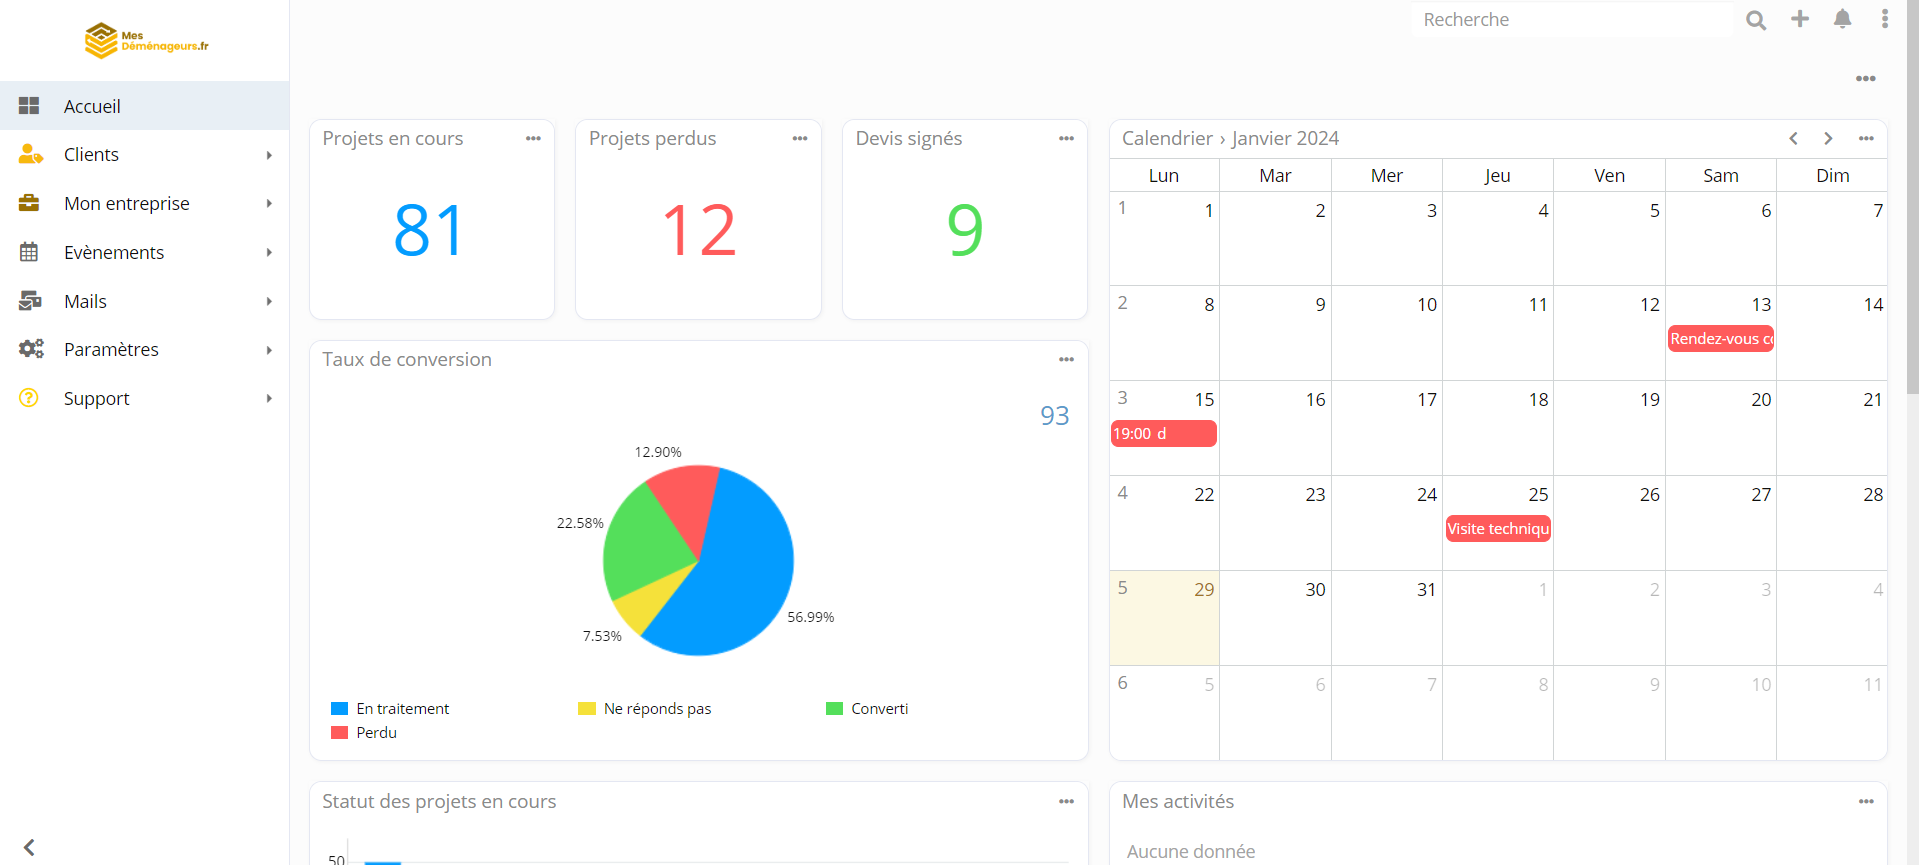Expand the Clients menu

point(145,155)
